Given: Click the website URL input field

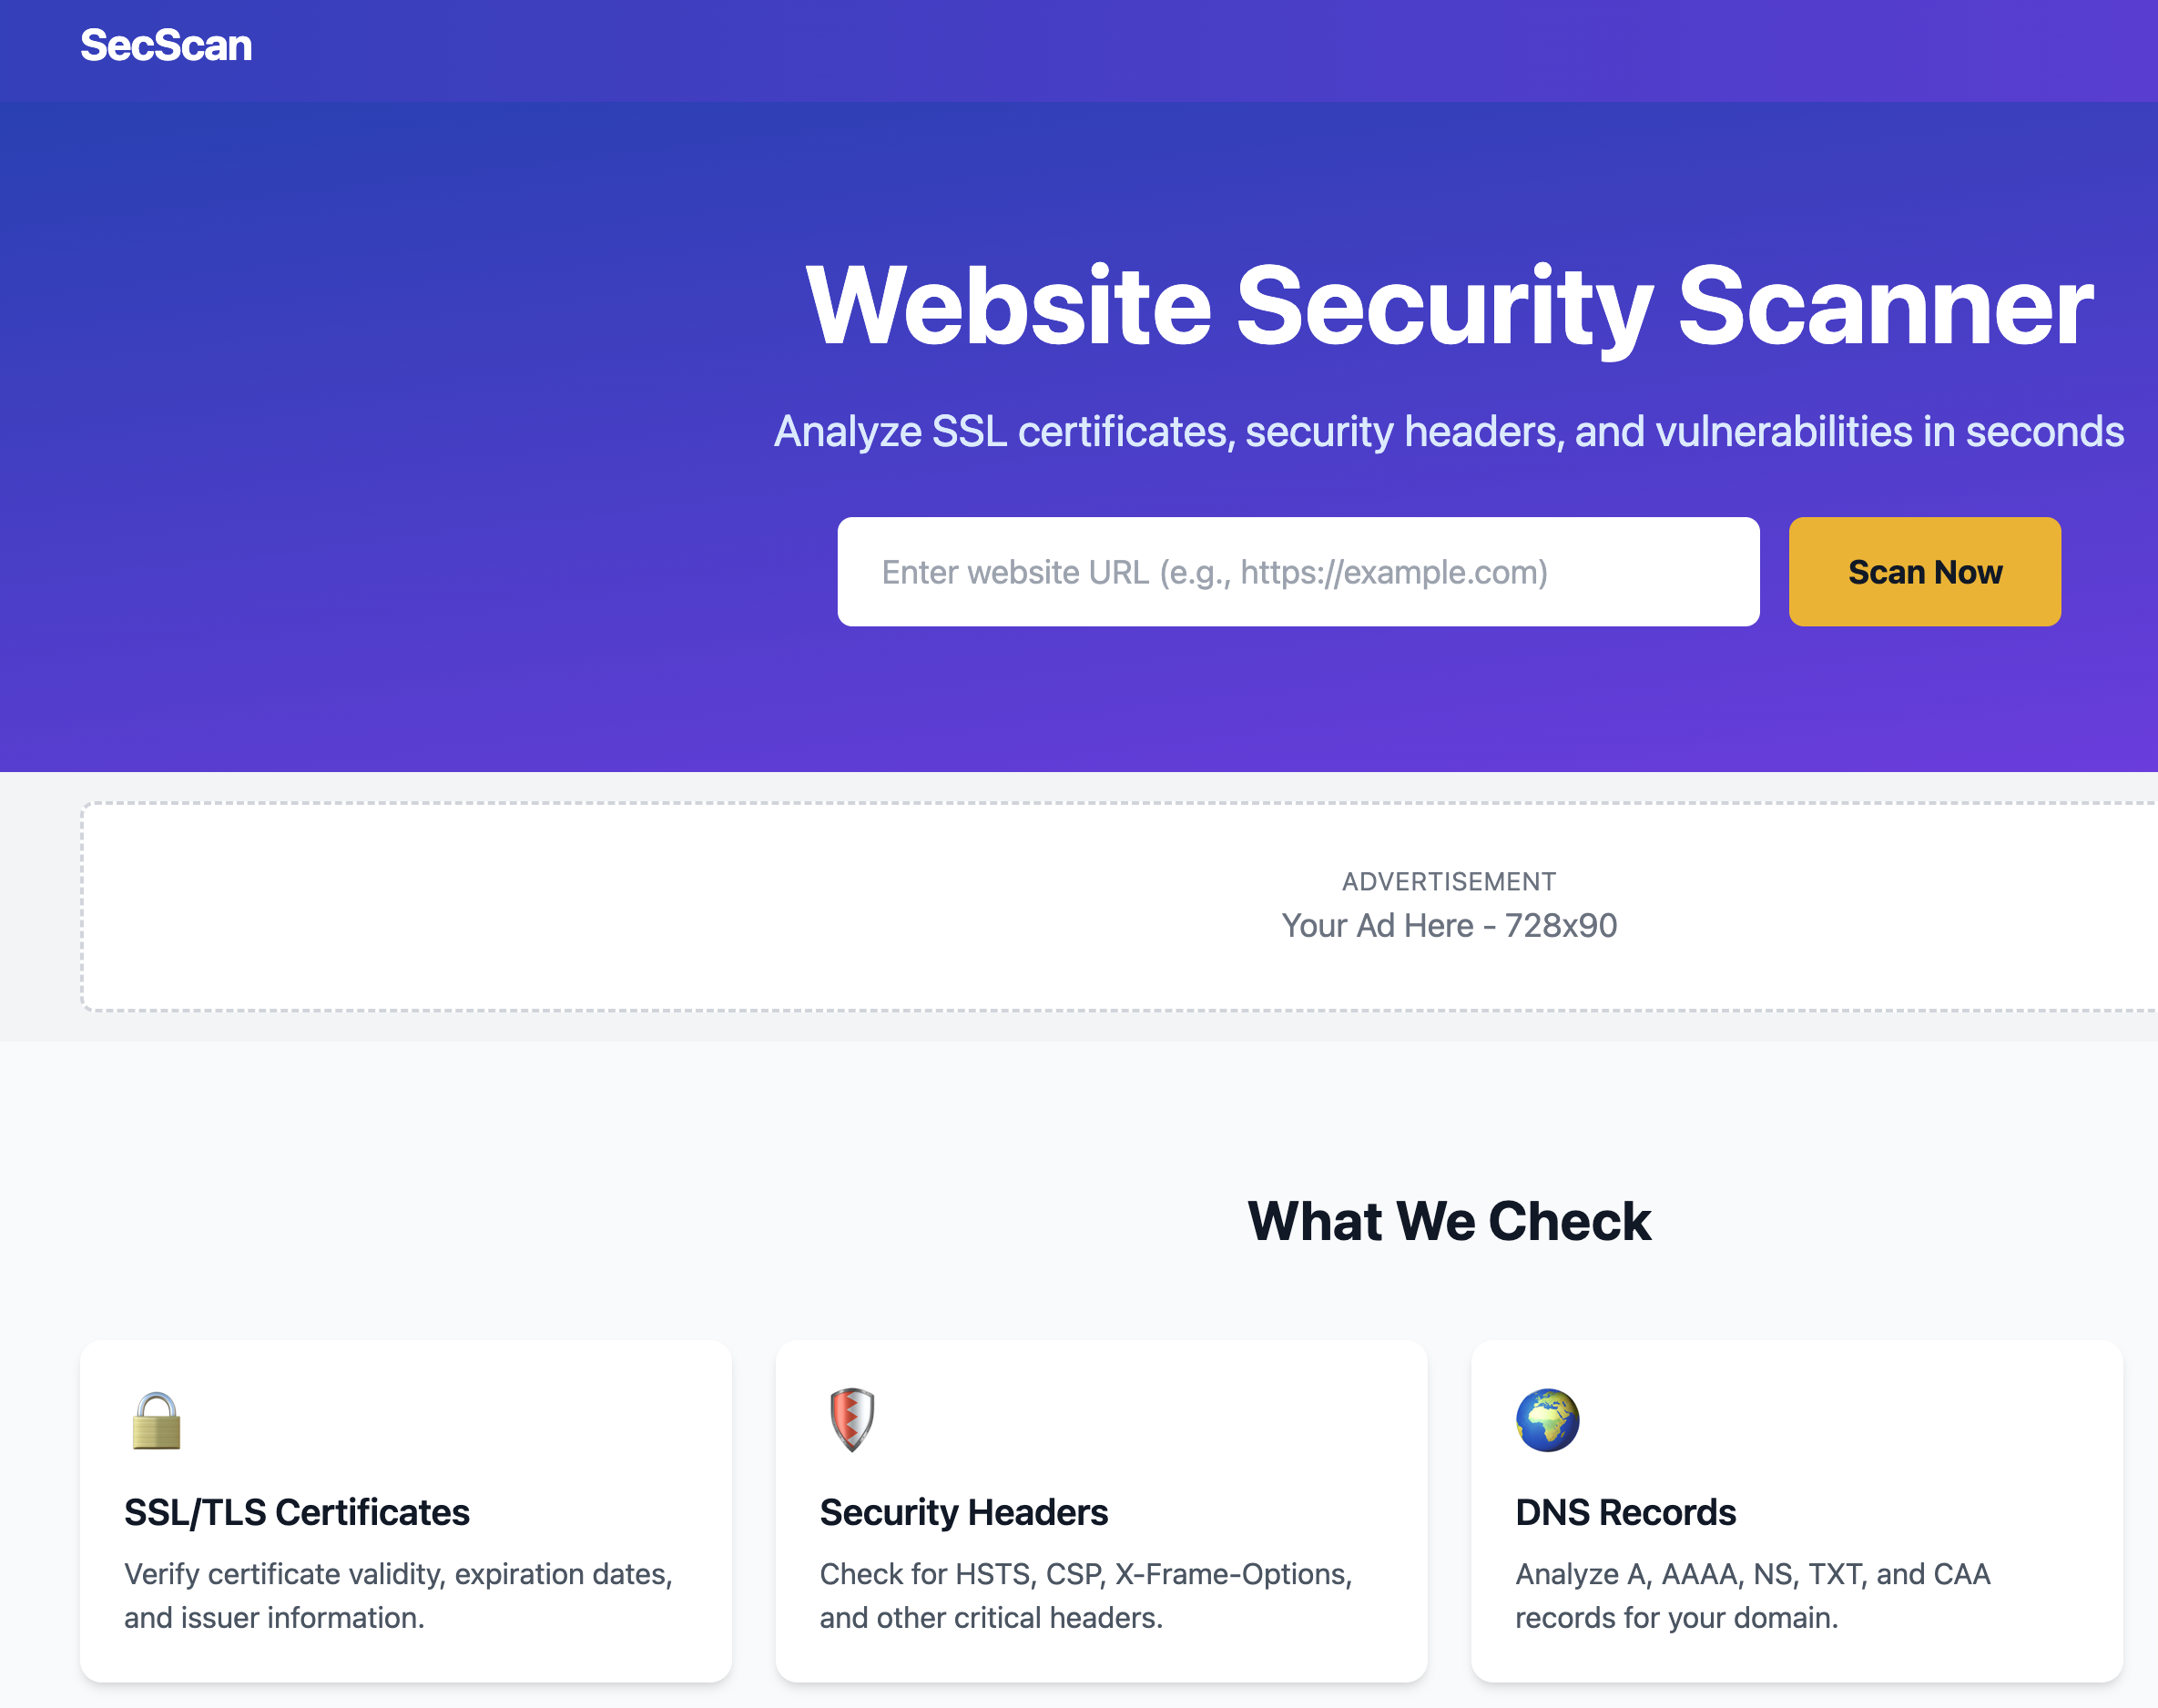Looking at the screenshot, I should pos(1298,572).
